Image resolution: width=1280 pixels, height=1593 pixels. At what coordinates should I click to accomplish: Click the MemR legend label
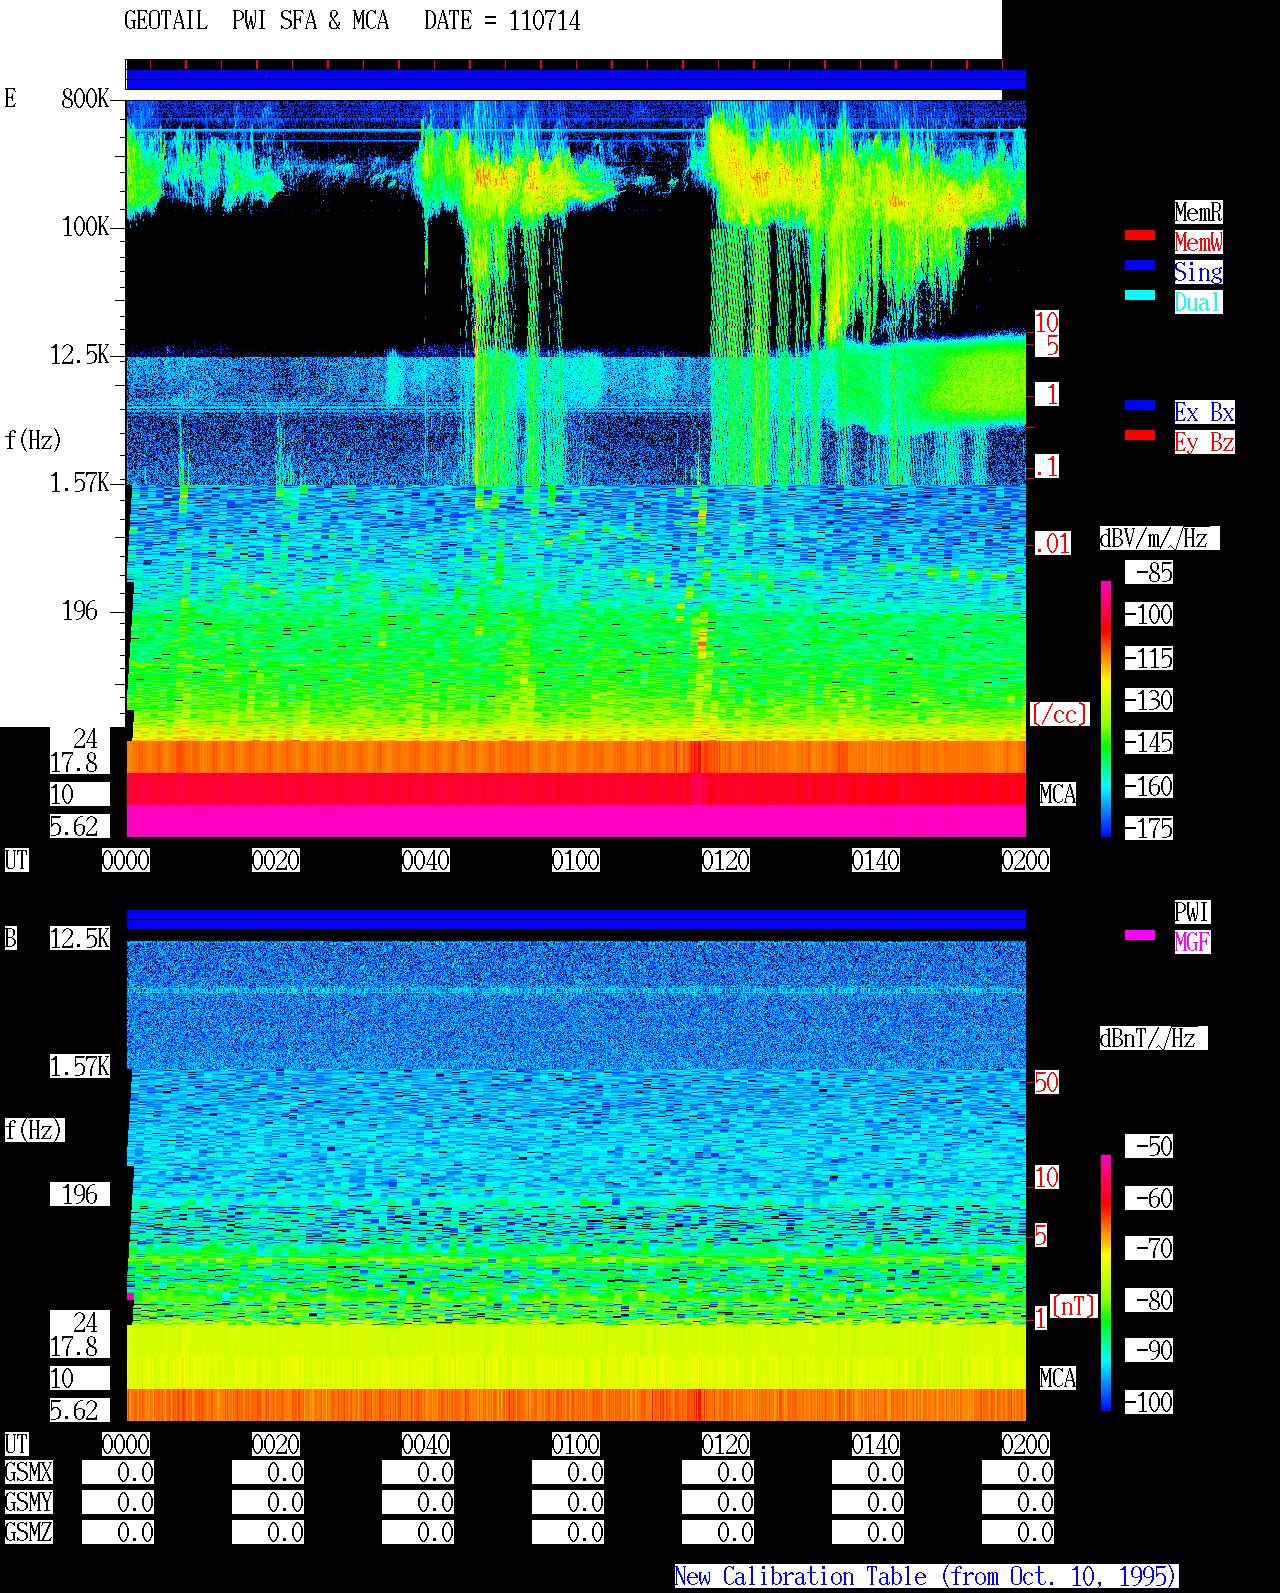pyautogui.click(x=1198, y=212)
